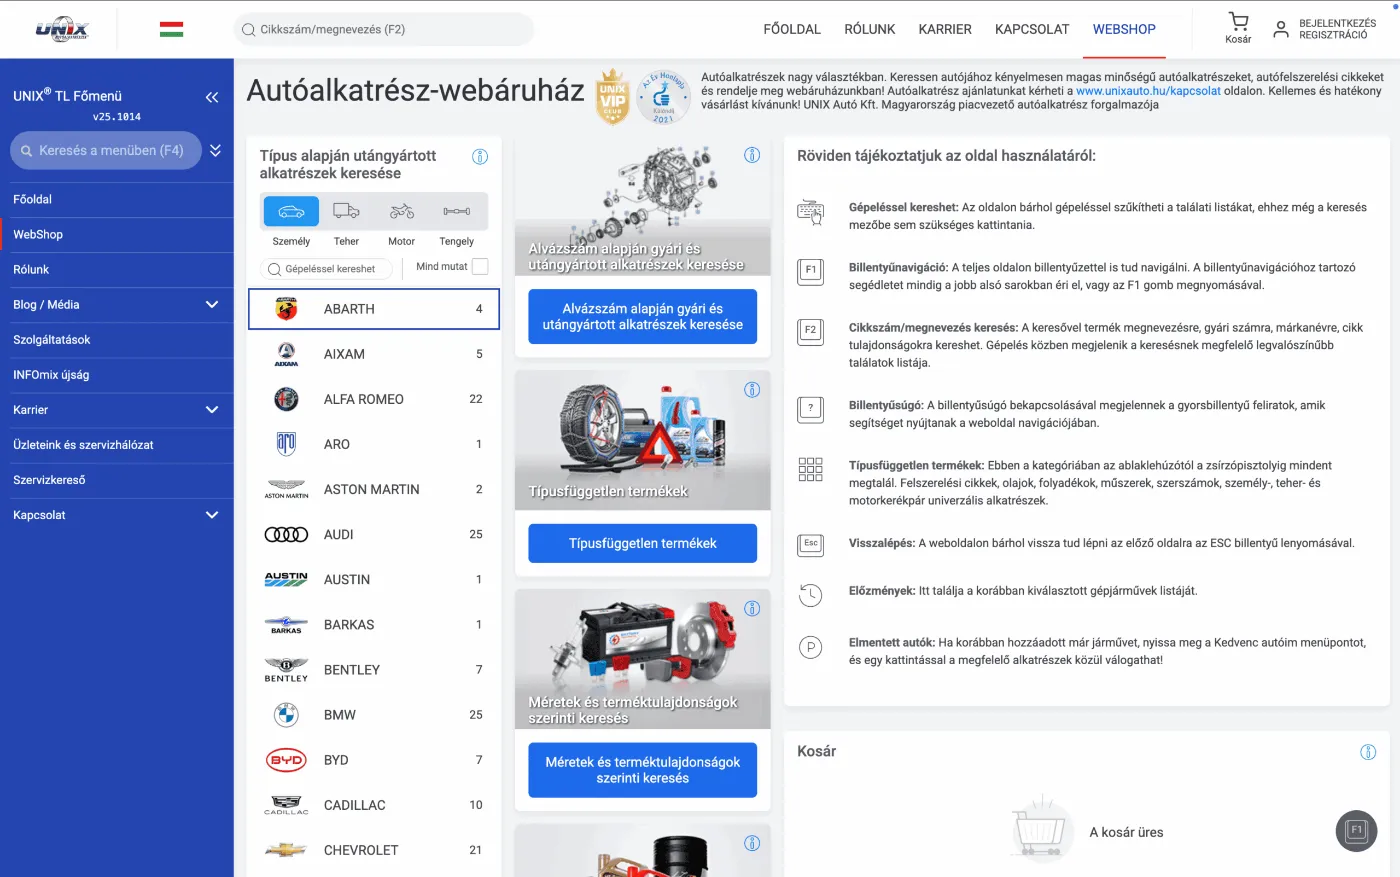Select the Tengely axle type icon
The height and width of the screenshot is (877, 1400).
(457, 211)
